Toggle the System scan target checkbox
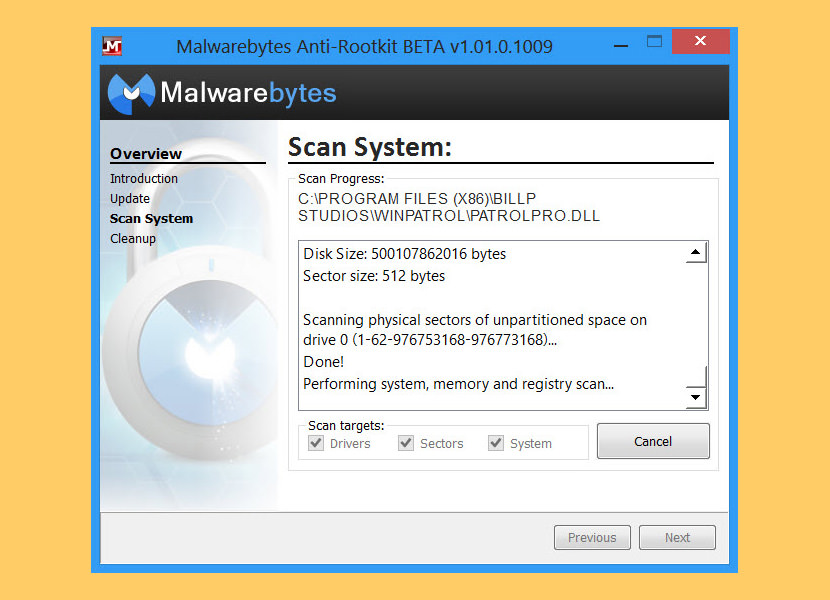This screenshot has width=830, height=600. coord(496,443)
